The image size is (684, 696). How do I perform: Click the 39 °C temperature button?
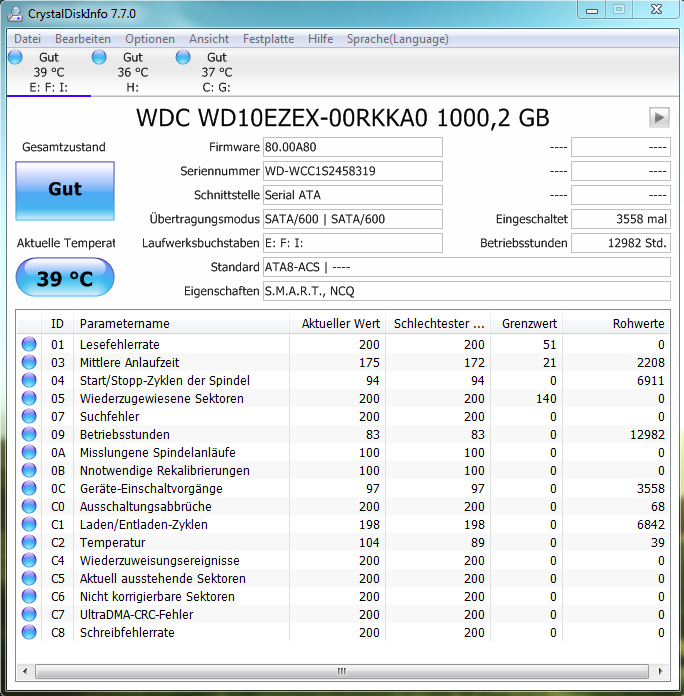tap(65, 277)
